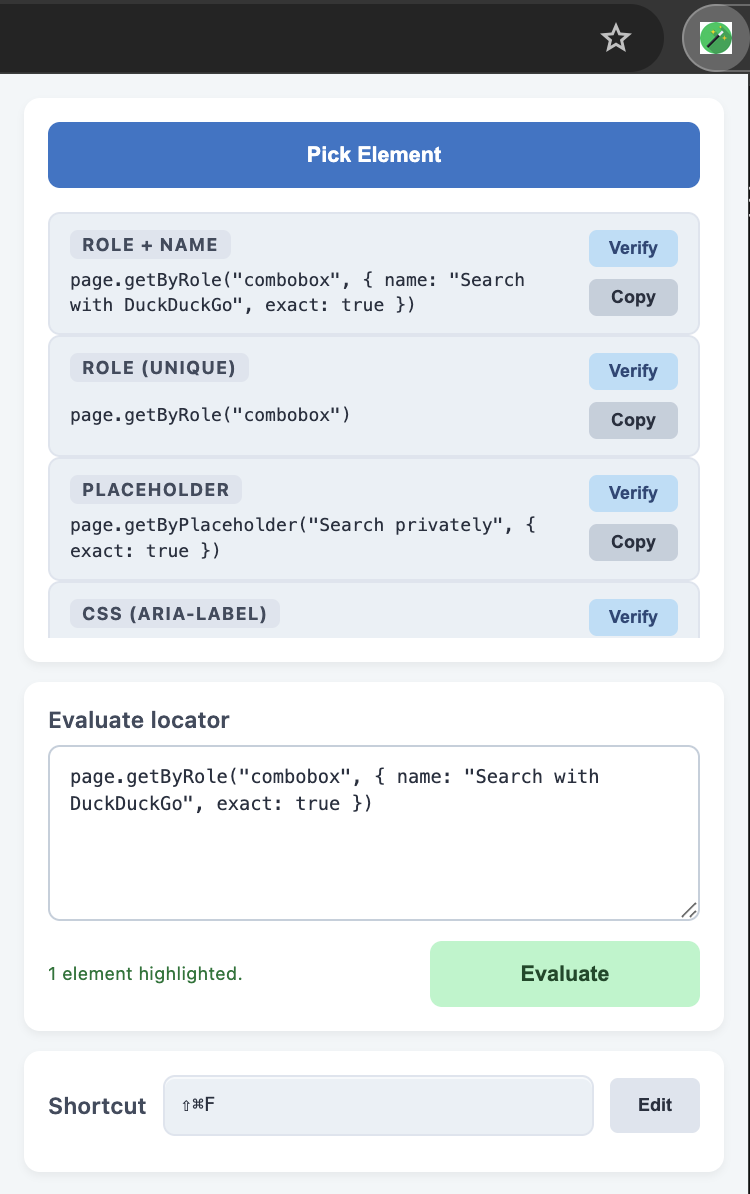Click the ROLE + NAME label
This screenshot has width=750, height=1194.
pyautogui.click(x=150, y=245)
